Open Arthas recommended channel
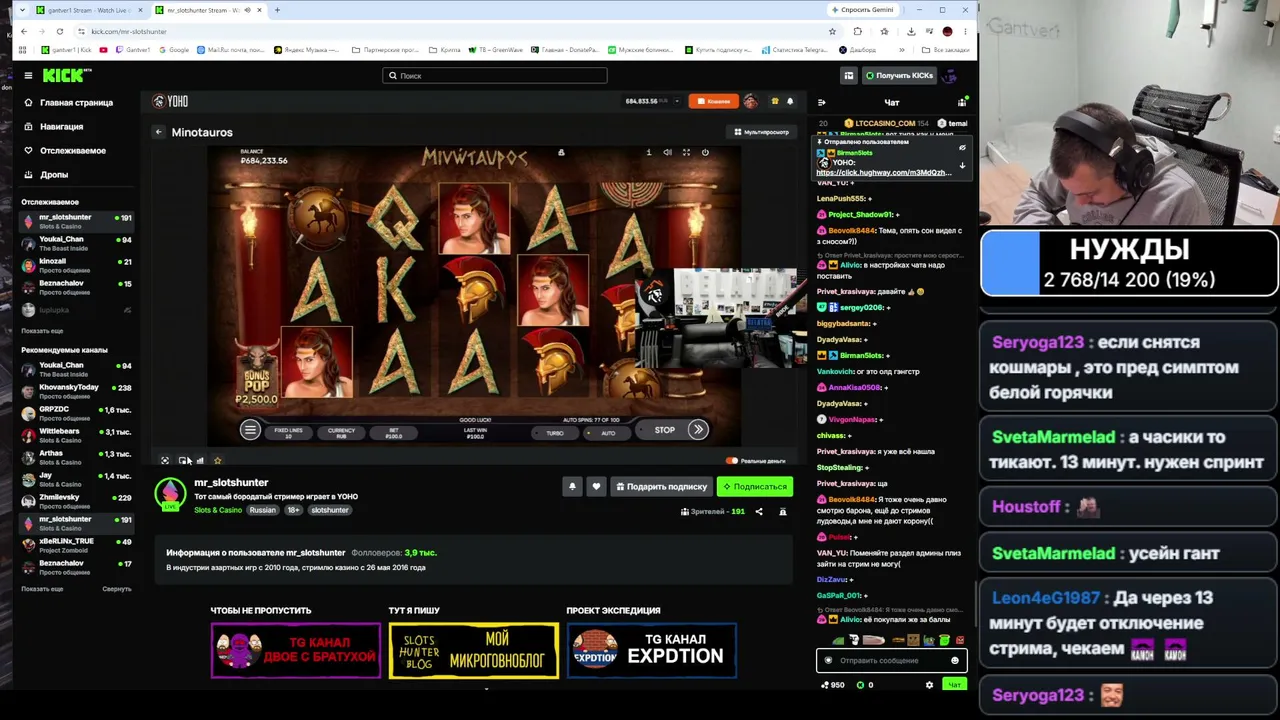1280x720 pixels. point(77,457)
